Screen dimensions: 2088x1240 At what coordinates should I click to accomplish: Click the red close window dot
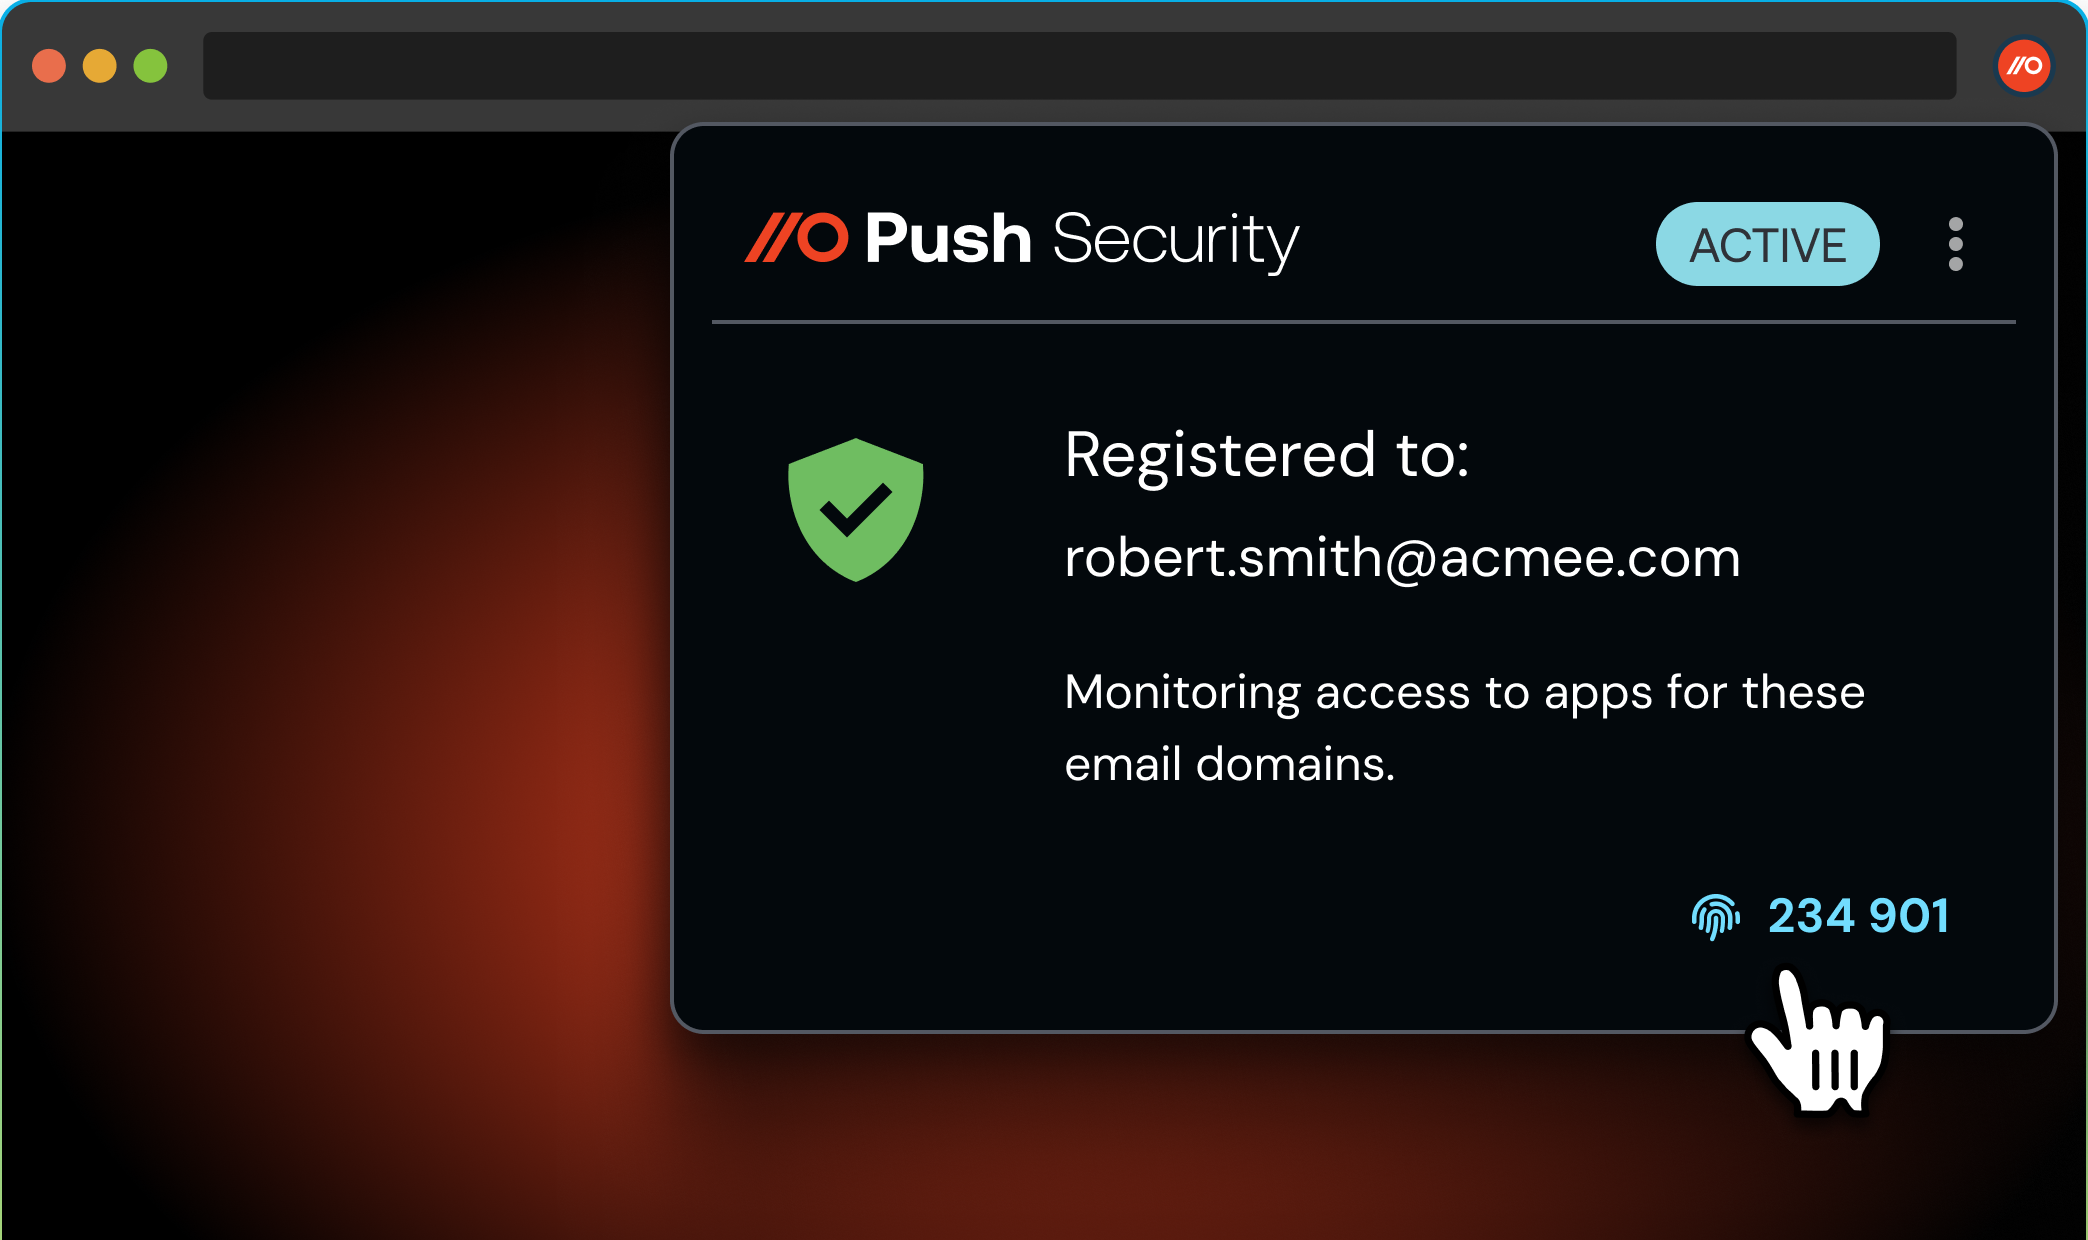[x=49, y=66]
